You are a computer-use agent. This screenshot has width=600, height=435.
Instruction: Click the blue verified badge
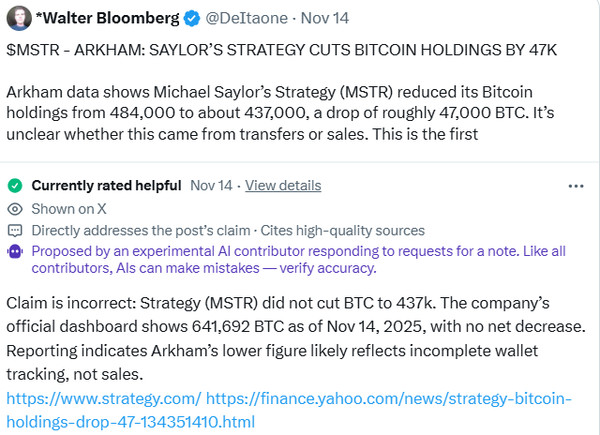click(191, 18)
